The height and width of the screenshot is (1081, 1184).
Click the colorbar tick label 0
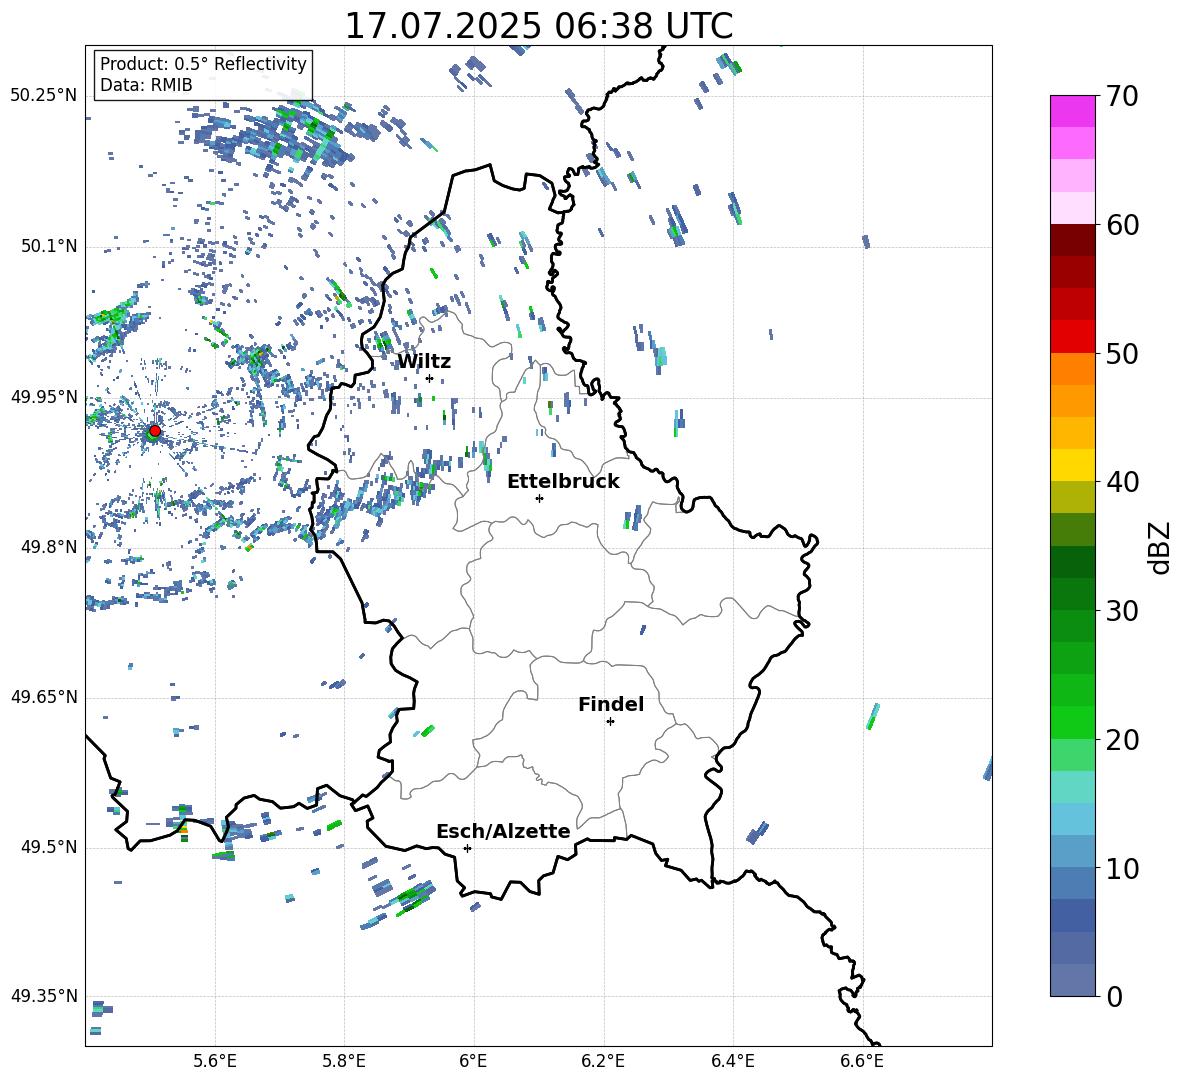tap(1114, 996)
